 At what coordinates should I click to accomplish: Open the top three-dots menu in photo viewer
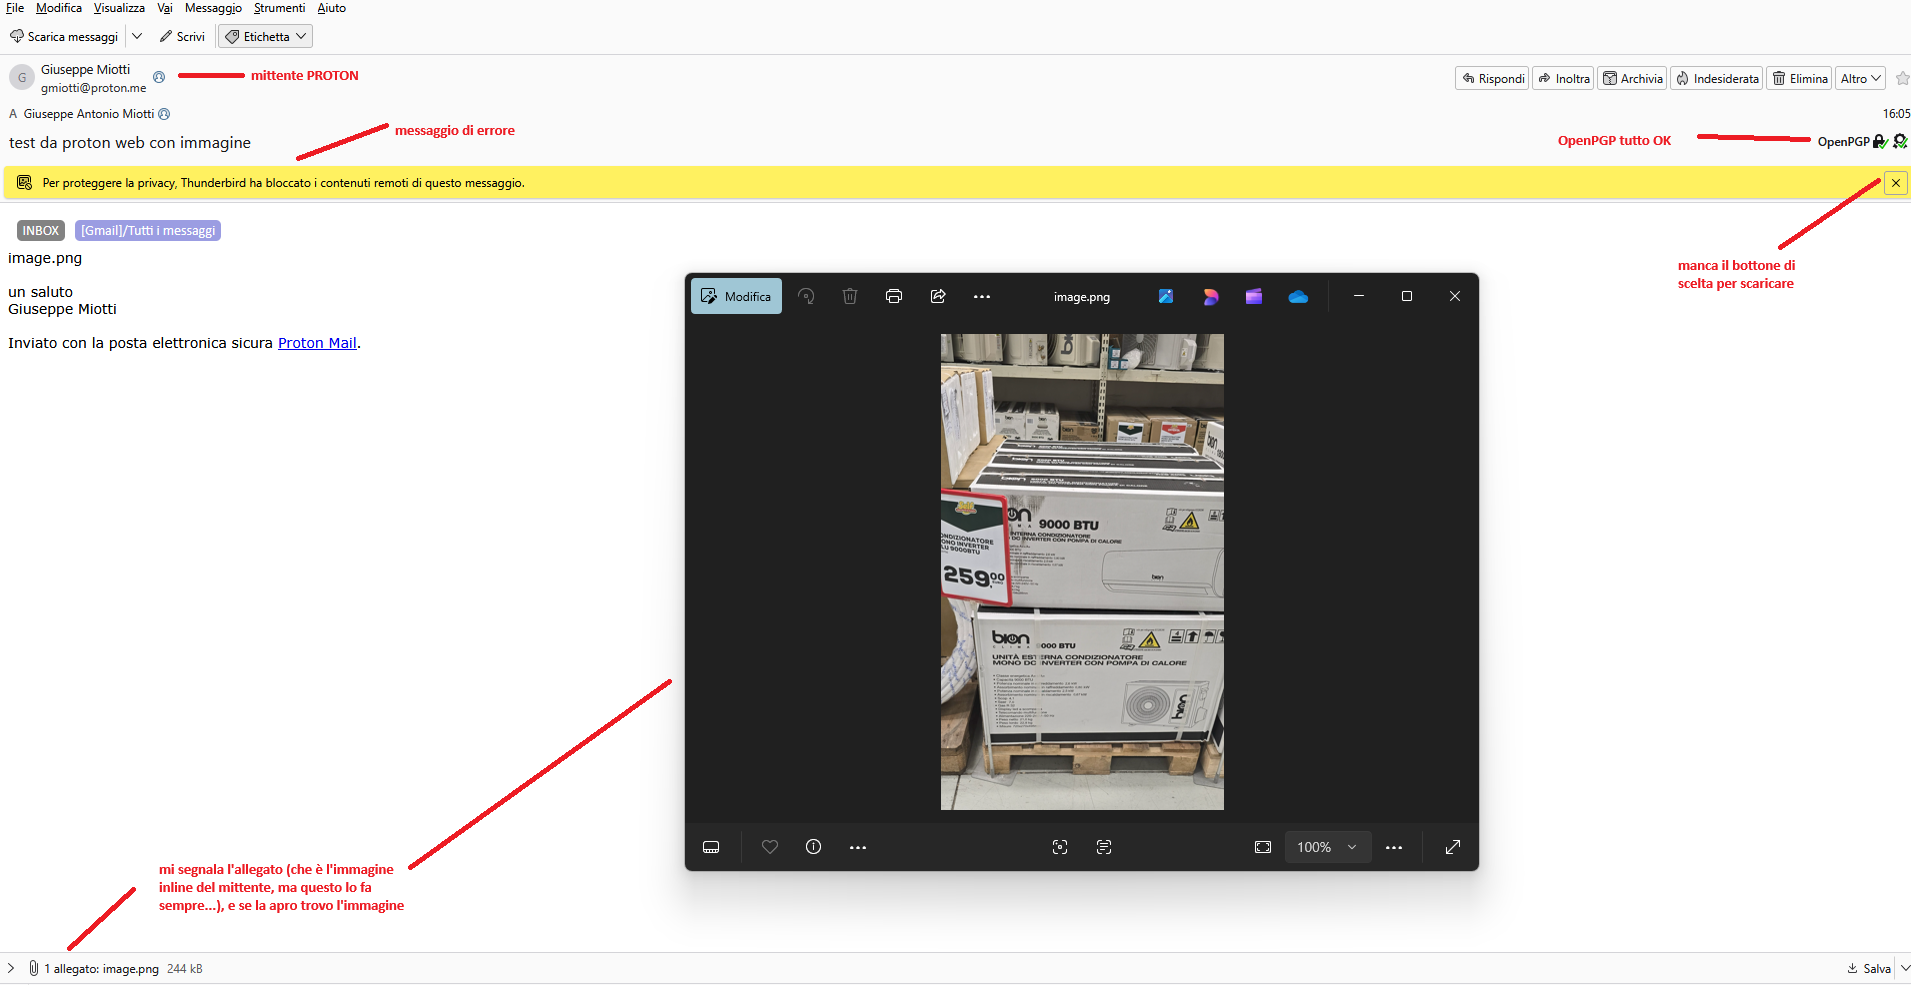point(982,296)
